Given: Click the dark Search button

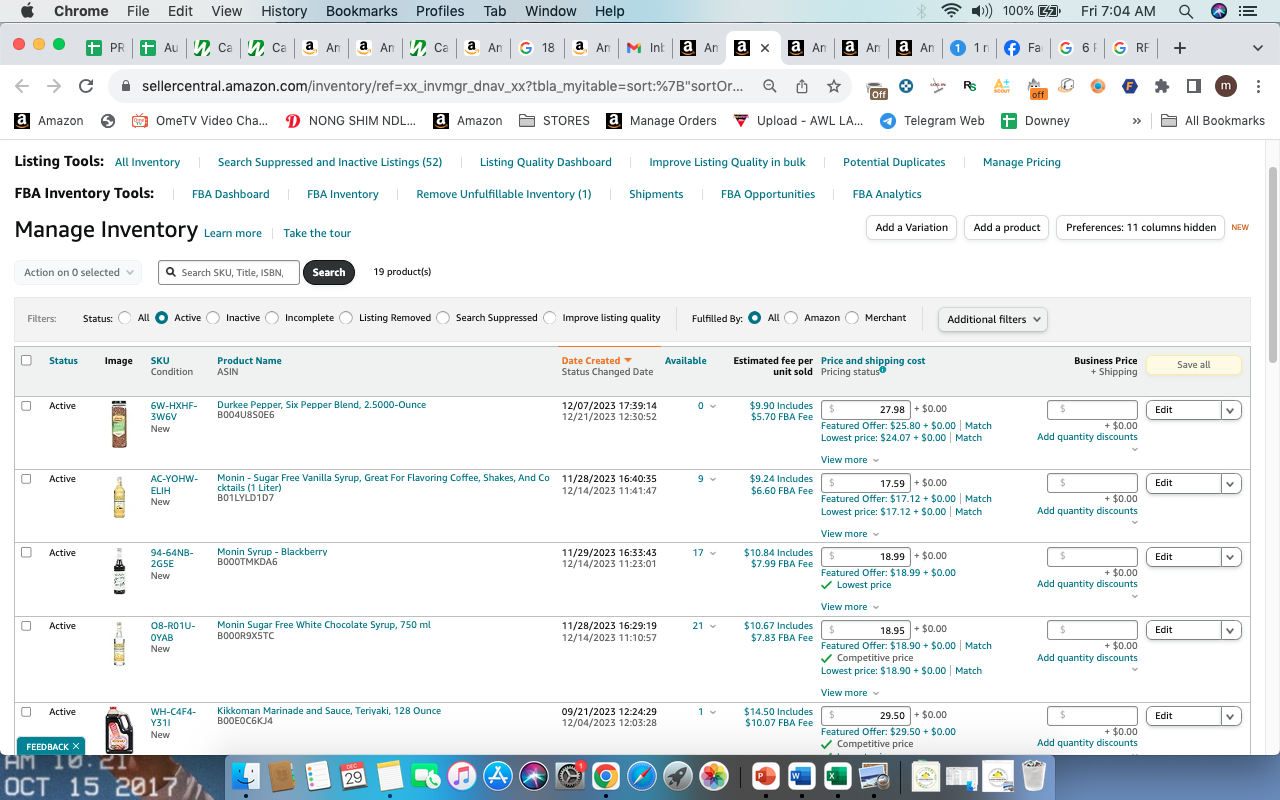Looking at the screenshot, I should pos(329,272).
